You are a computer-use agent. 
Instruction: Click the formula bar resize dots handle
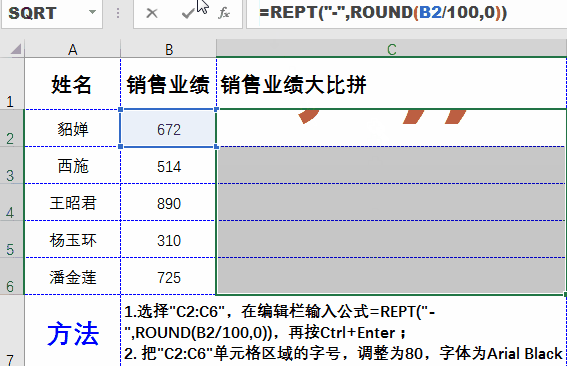pos(118,13)
